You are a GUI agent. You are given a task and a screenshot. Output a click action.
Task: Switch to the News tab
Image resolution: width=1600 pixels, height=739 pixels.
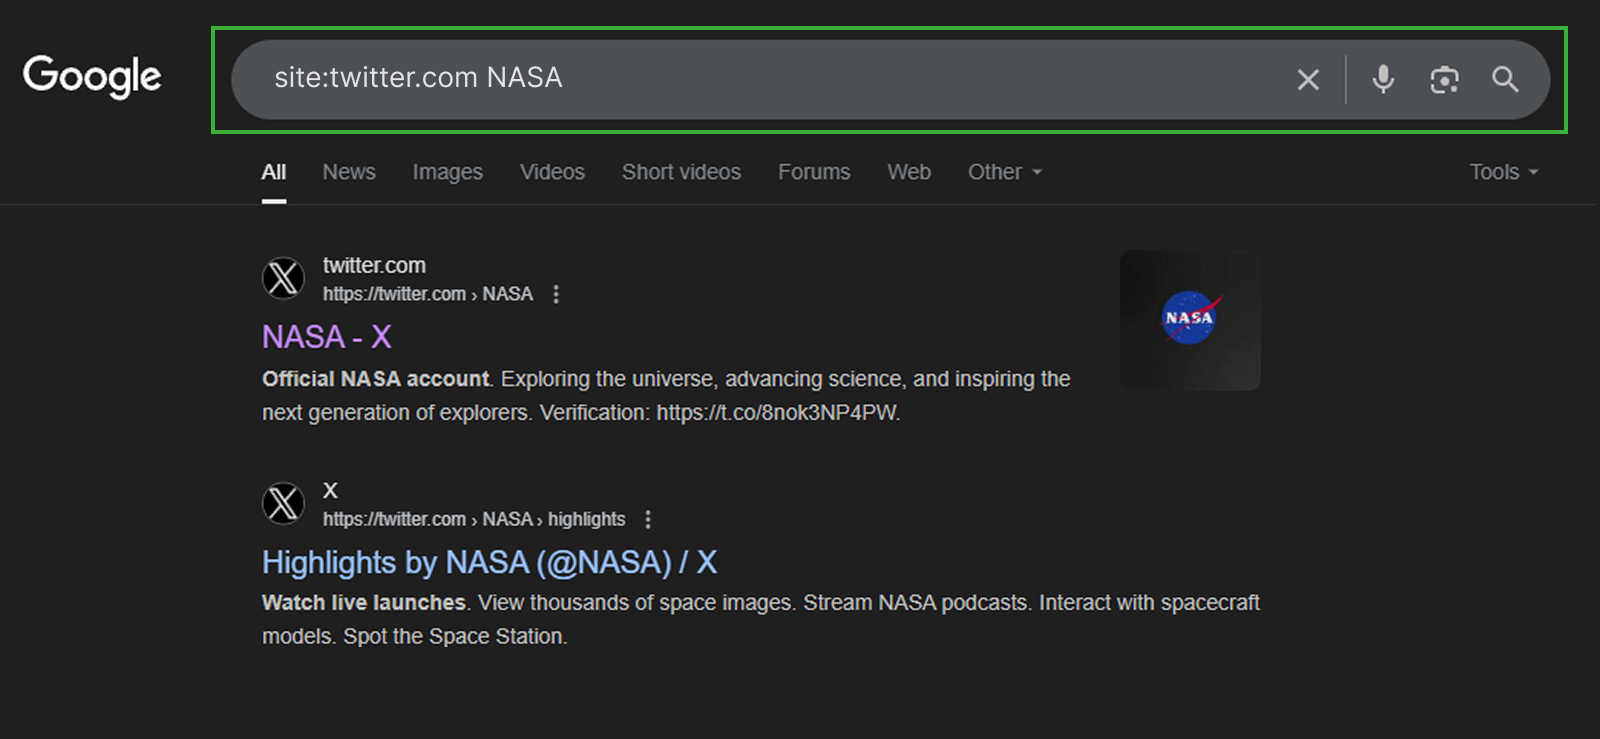(349, 172)
